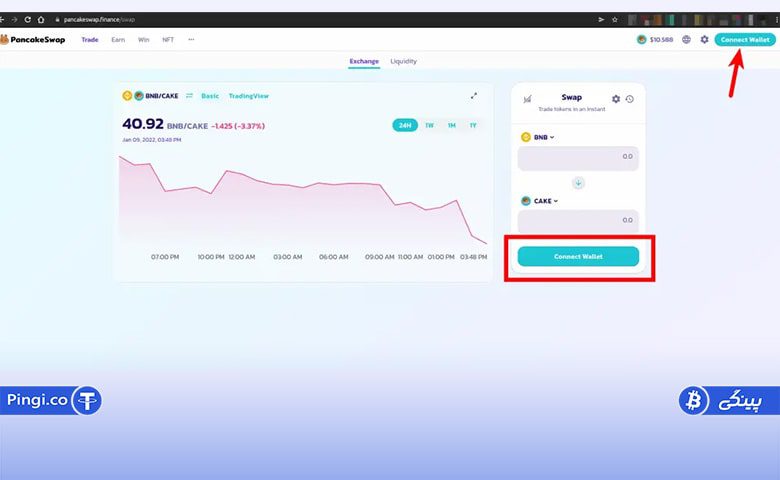Click the share icon in address bar

(x=601, y=19)
